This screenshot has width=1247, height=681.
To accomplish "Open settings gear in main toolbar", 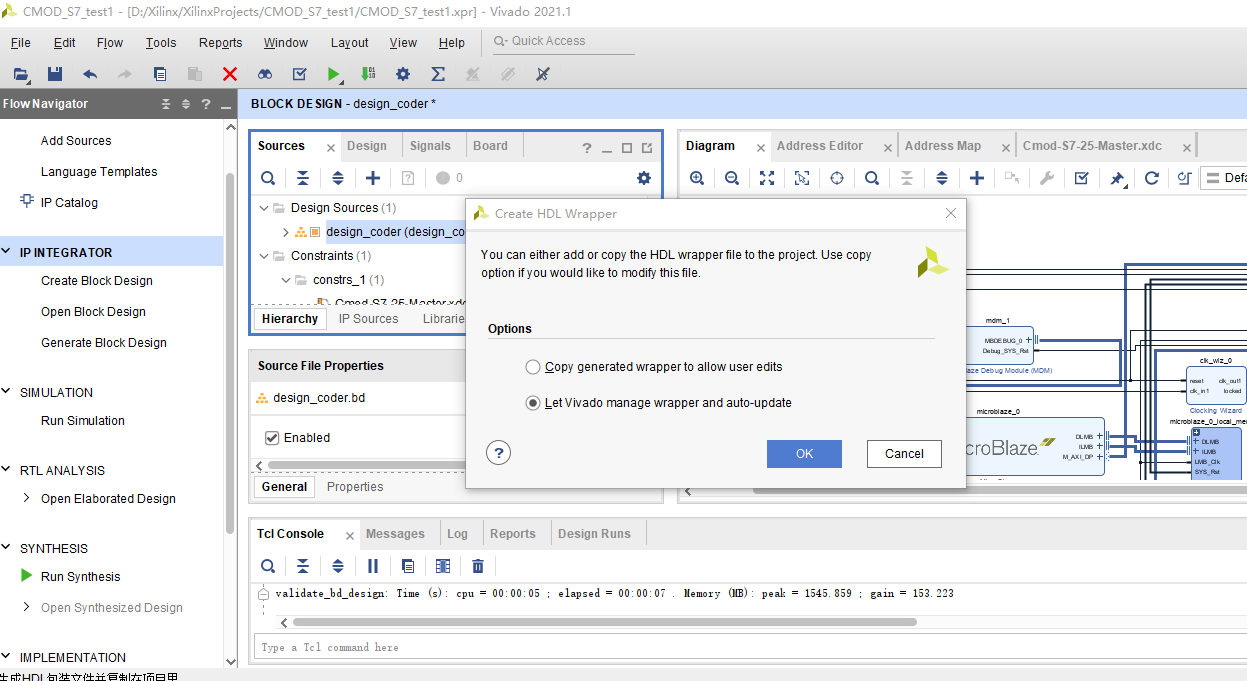I will [403, 74].
